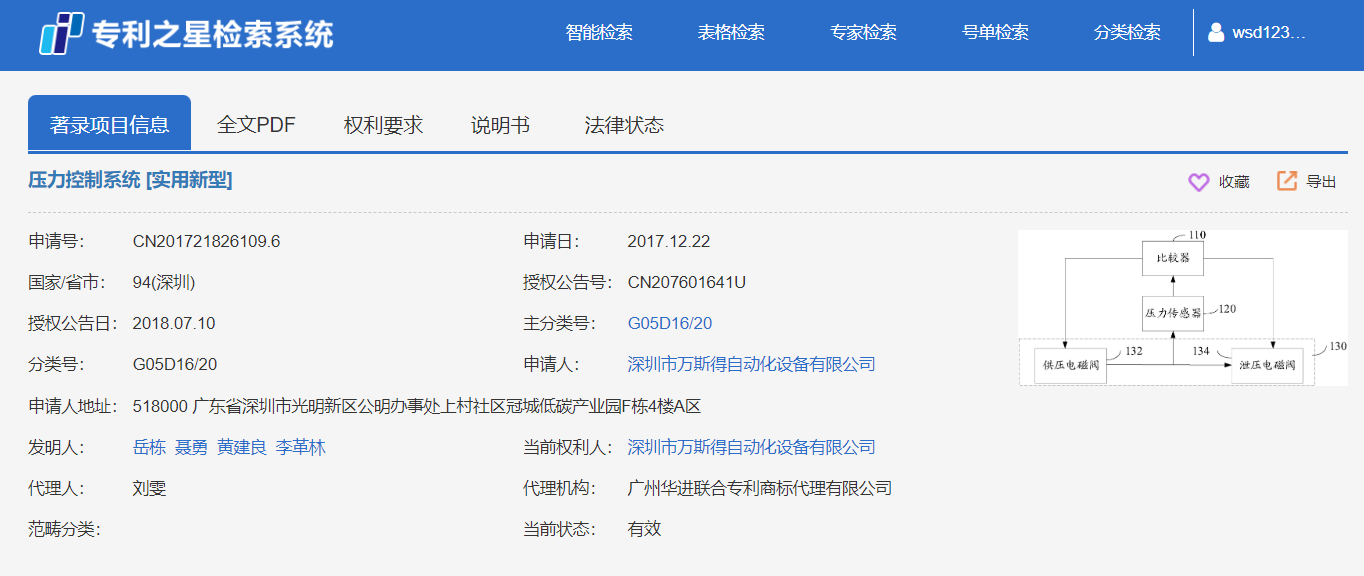Click 分类号 value G05D16/20
The image size is (1364, 576).
tap(175, 364)
